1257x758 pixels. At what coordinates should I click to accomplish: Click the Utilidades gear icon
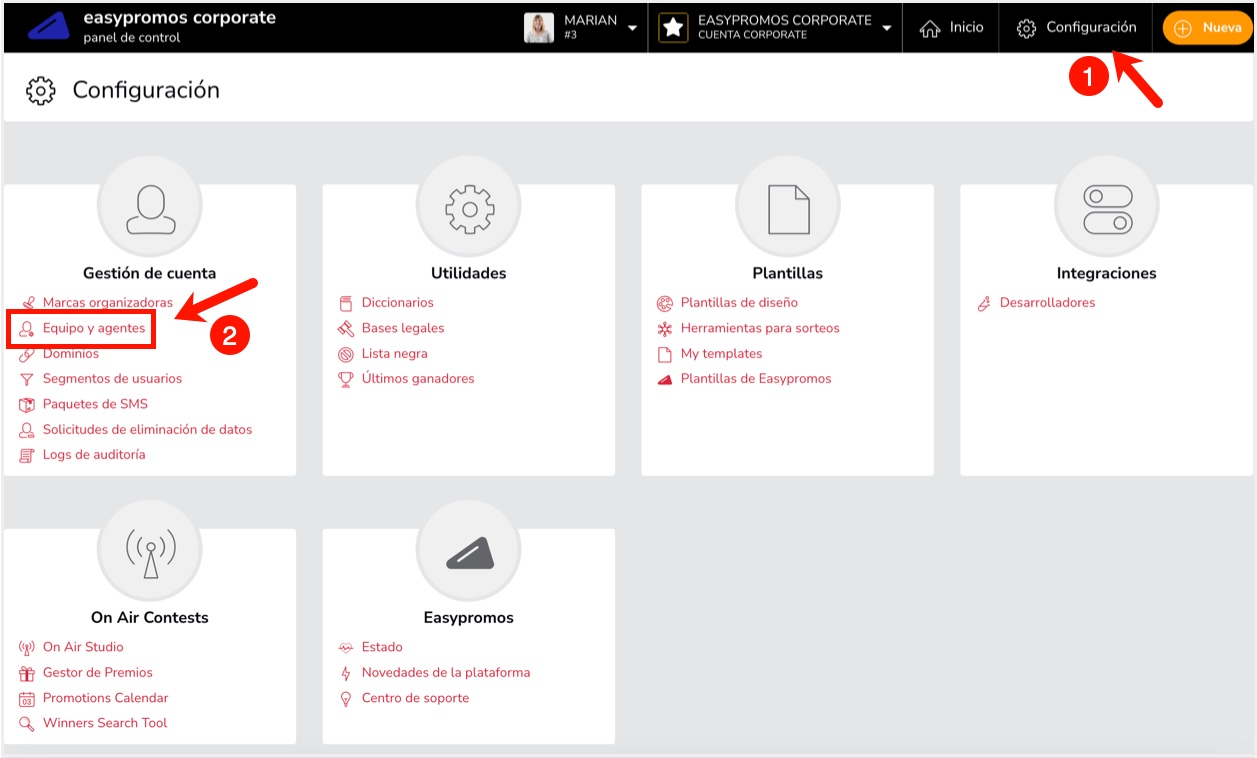point(469,208)
